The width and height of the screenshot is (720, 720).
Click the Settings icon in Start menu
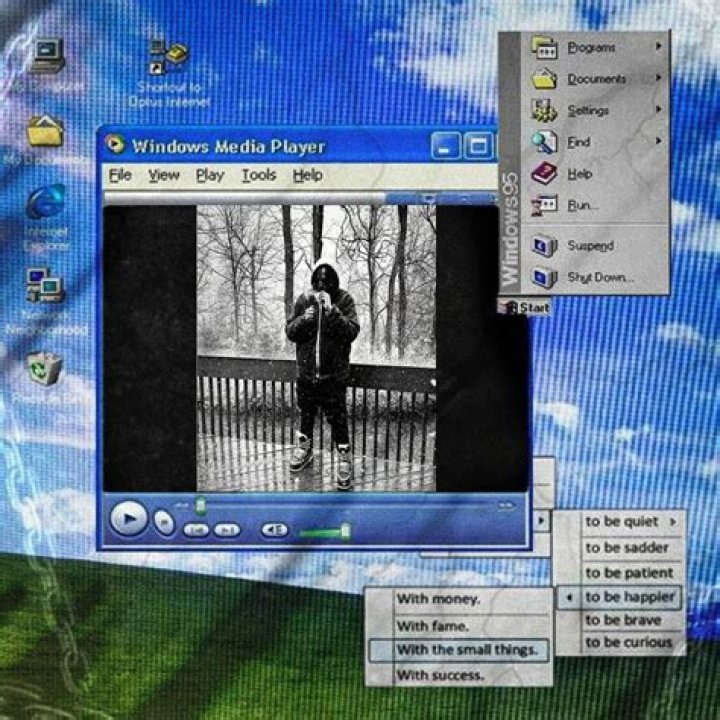click(545, 111)
